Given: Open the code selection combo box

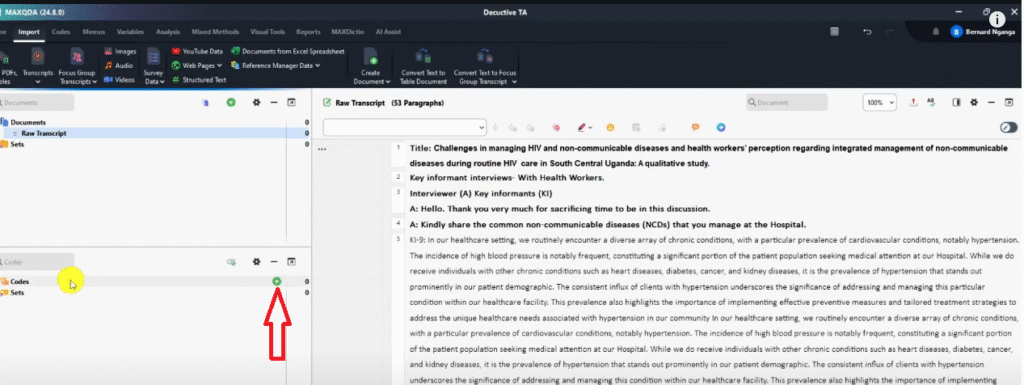Looking at the screenshot, I should 405,127.
